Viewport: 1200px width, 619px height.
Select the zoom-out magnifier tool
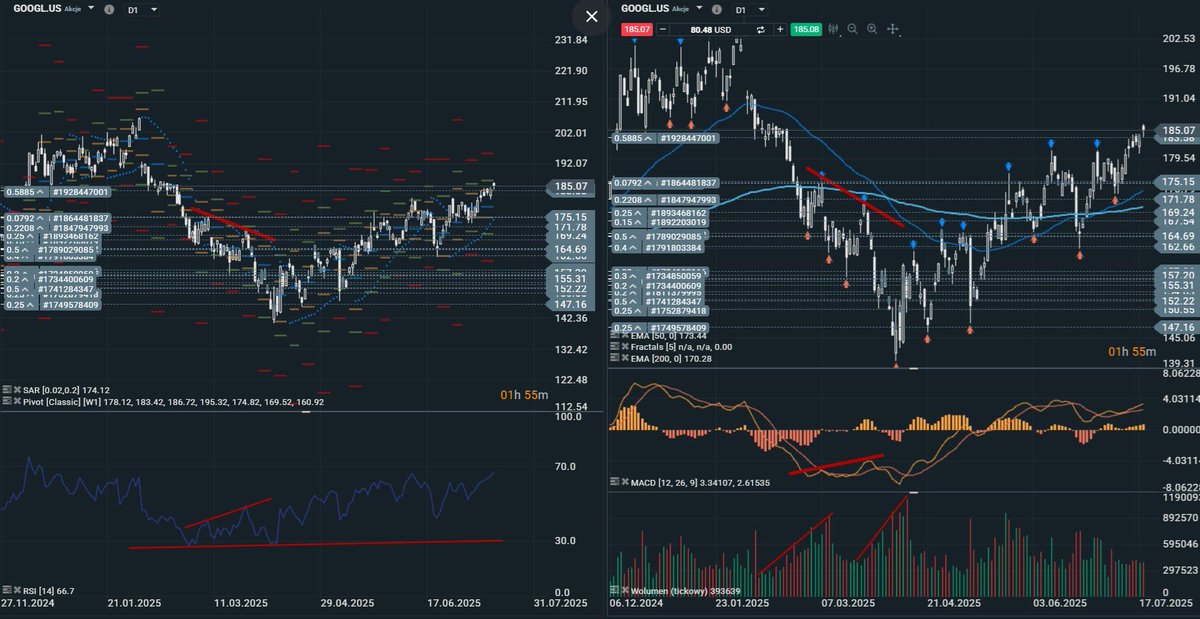851,29
